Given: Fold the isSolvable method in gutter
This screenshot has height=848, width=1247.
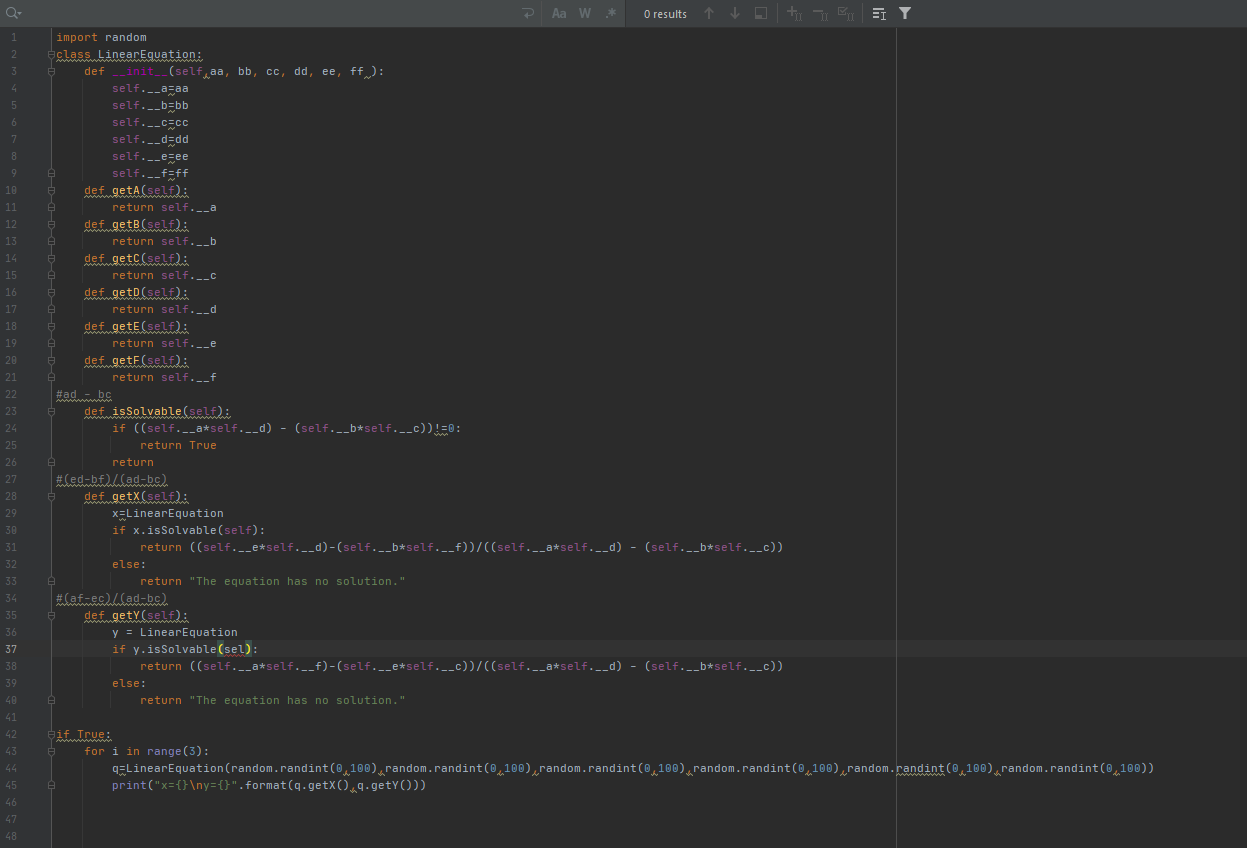Looking at the screenshot, I should tap(52, 411).
